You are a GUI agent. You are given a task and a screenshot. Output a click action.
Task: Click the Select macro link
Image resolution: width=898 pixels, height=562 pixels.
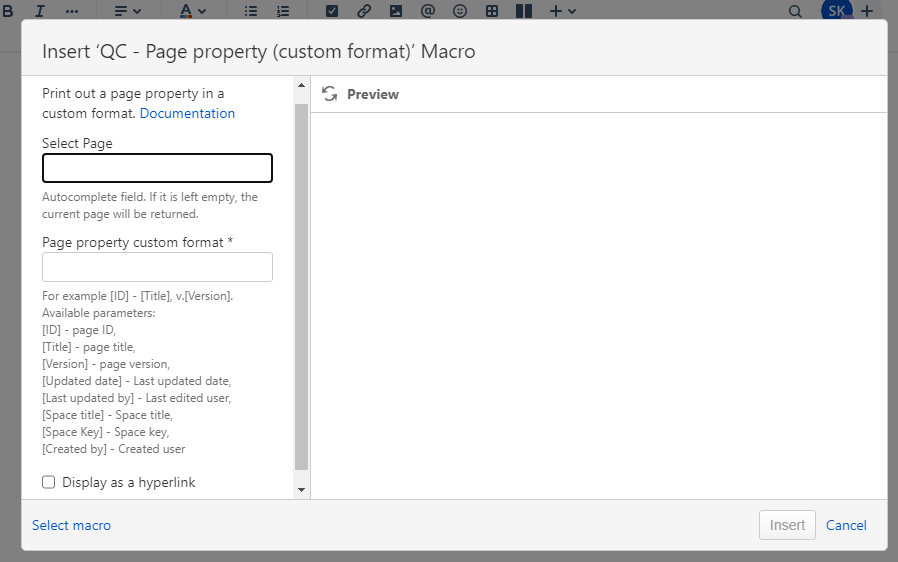pyautogui.click(x=71, y=525)
